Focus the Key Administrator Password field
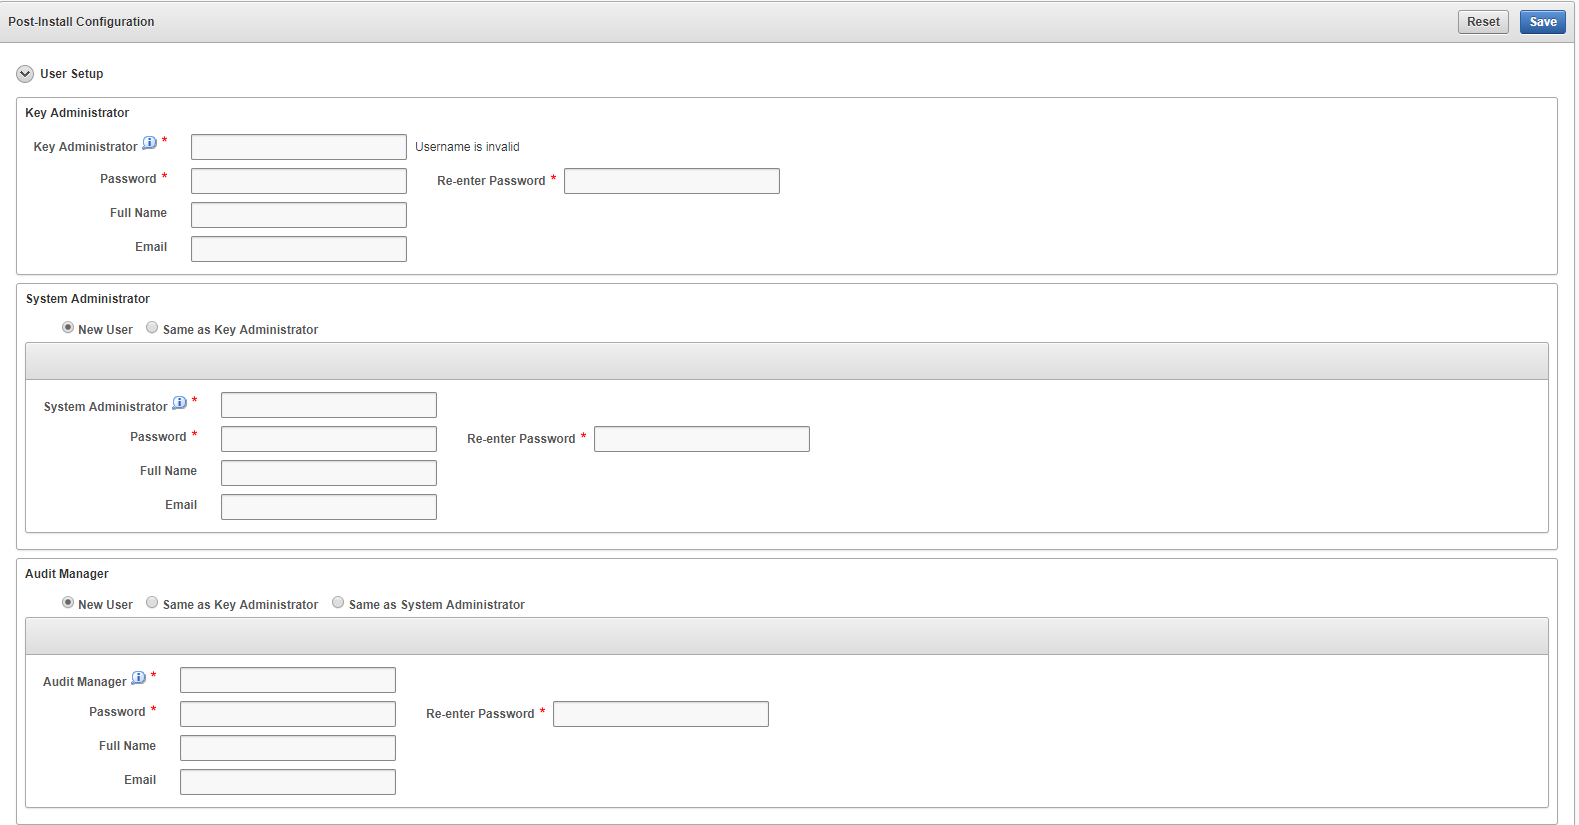The image size is (1579, 825). pos(299,181)
